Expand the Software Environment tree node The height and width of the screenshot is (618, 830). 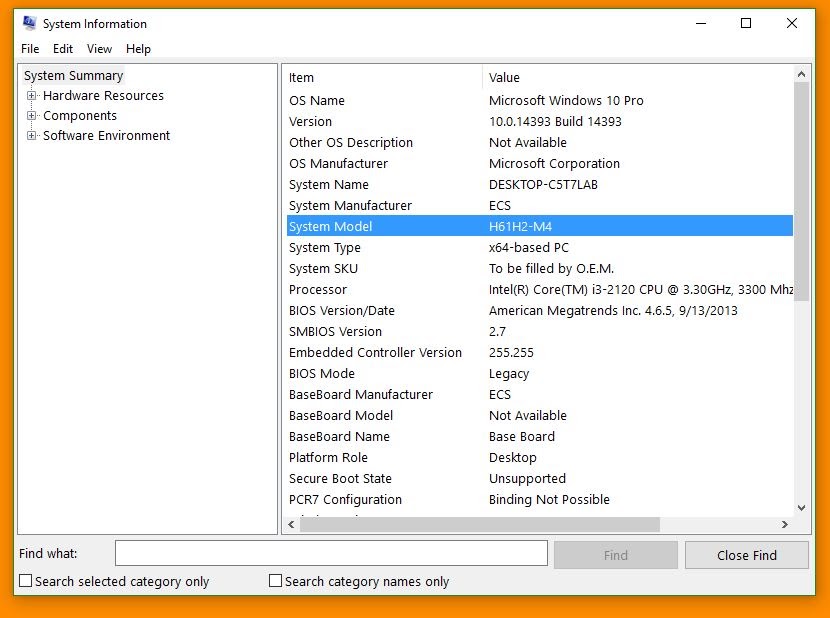(x=32, y=136)
